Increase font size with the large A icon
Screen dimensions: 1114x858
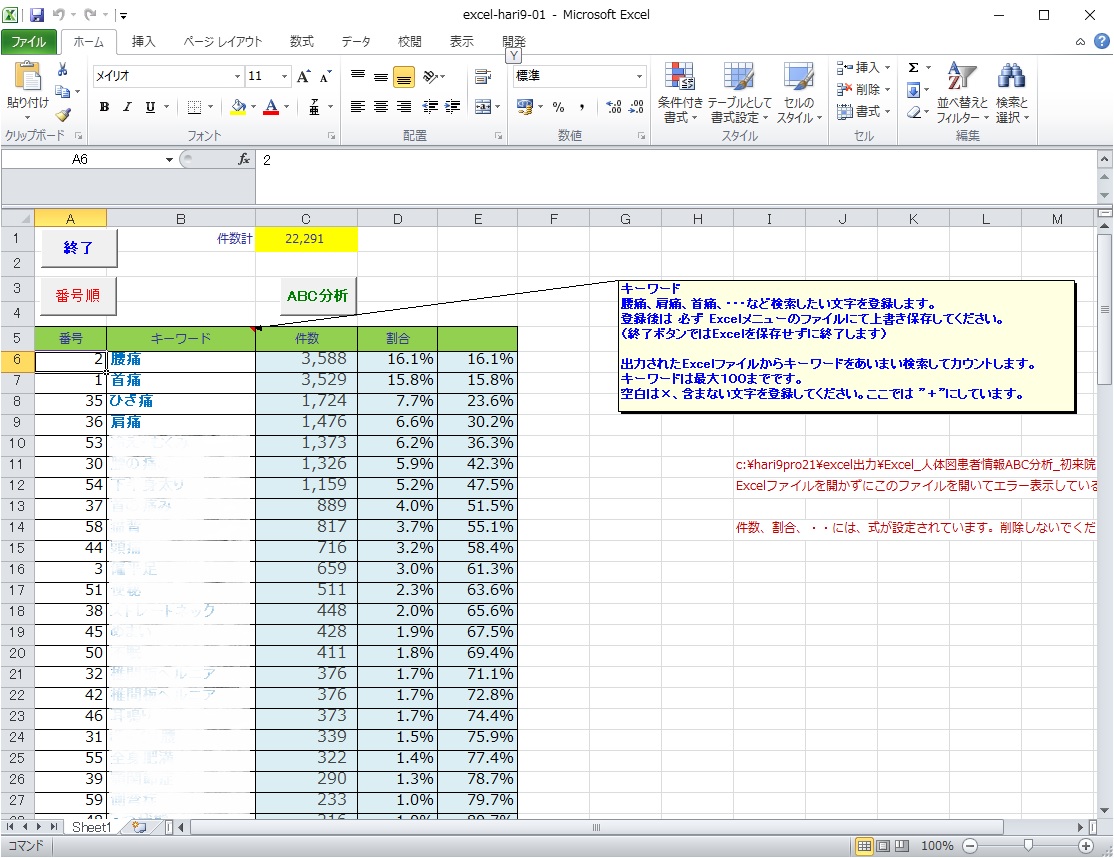click(303, 77)
